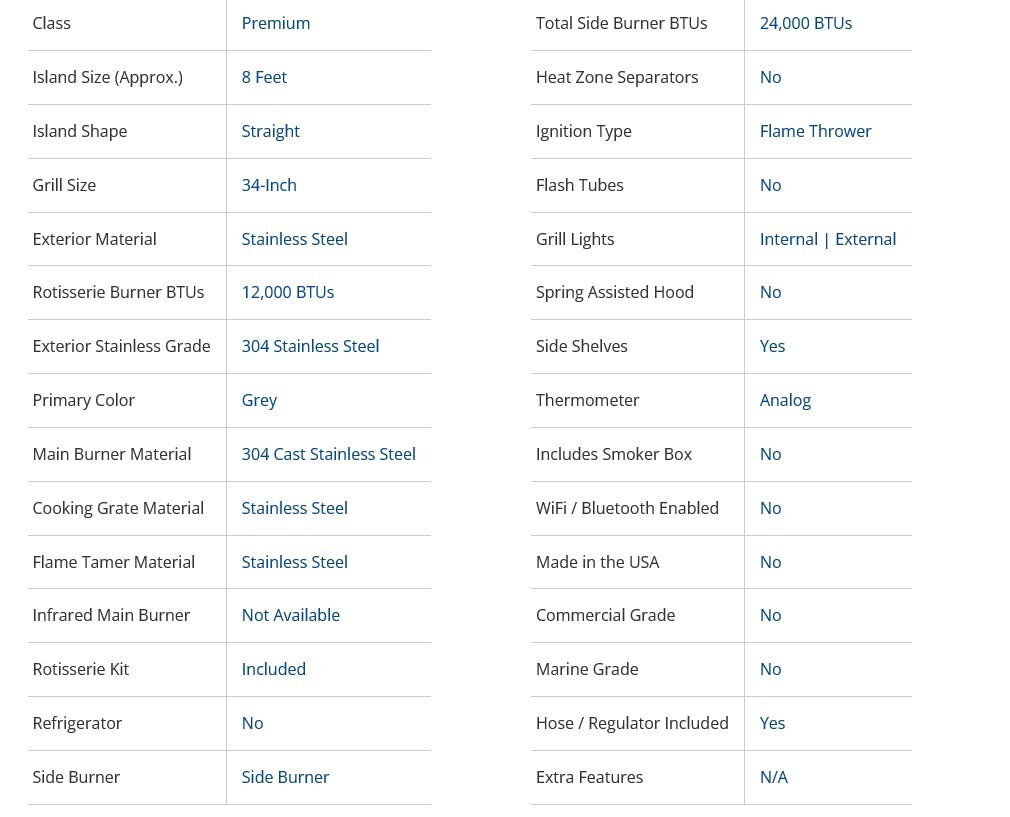Click the Flame Thrower ignition type link
Viewport: 1010px width, 817px height.
tap(815, 131)
